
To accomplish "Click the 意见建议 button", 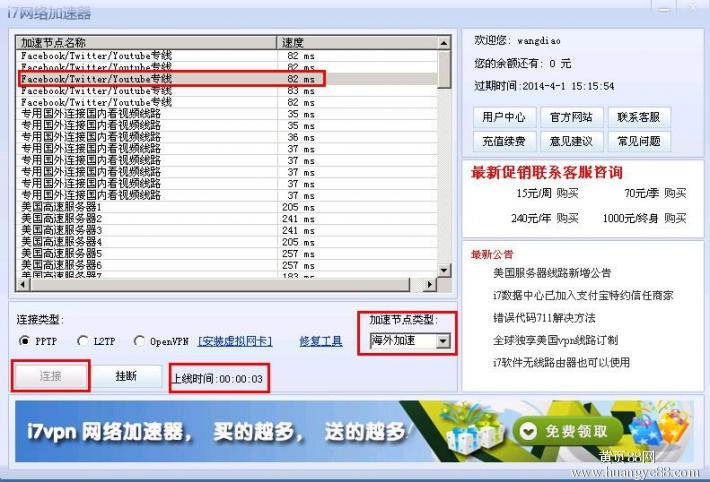I will pos(571,141).
